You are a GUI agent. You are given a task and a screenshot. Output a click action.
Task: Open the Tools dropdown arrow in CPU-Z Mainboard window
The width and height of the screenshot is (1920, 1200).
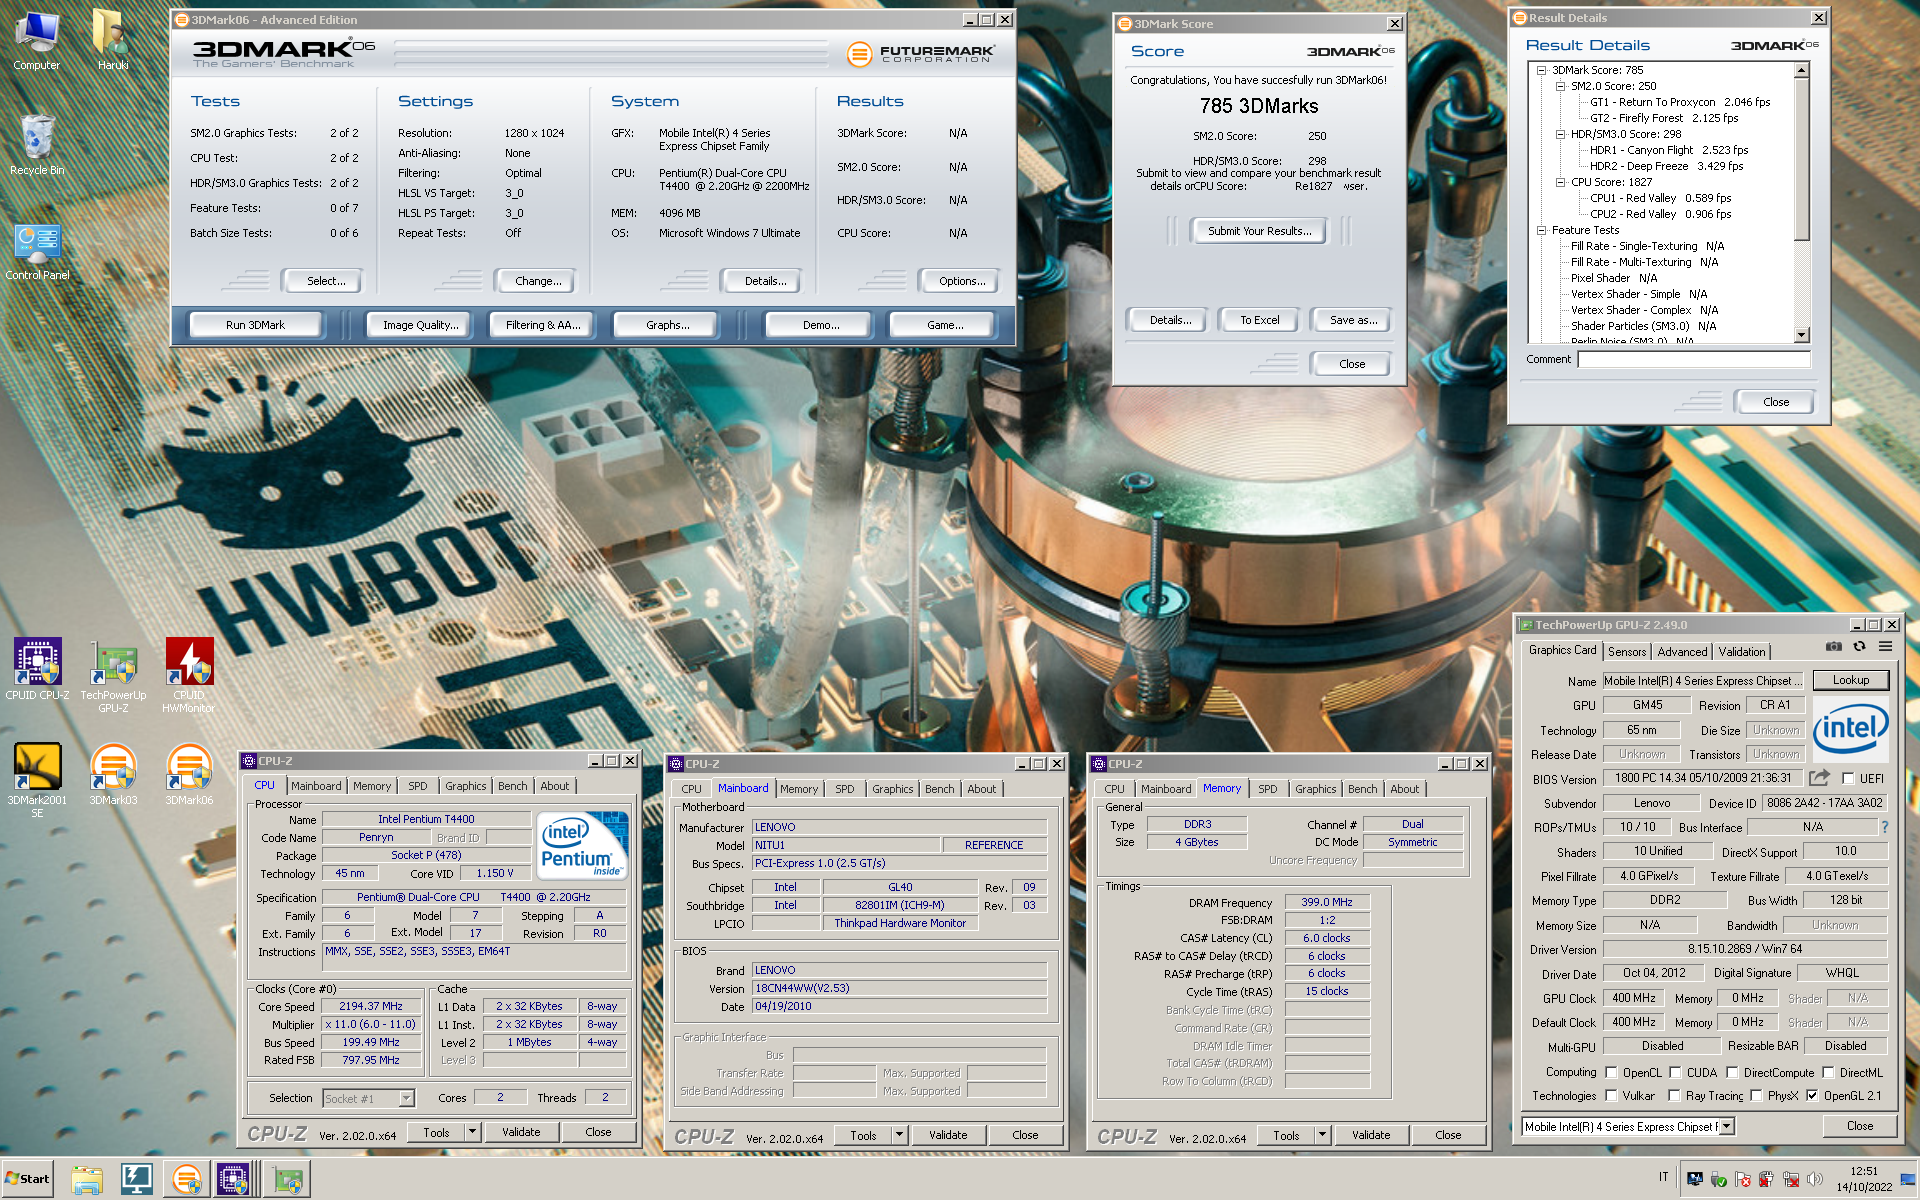click(899, 1135)
